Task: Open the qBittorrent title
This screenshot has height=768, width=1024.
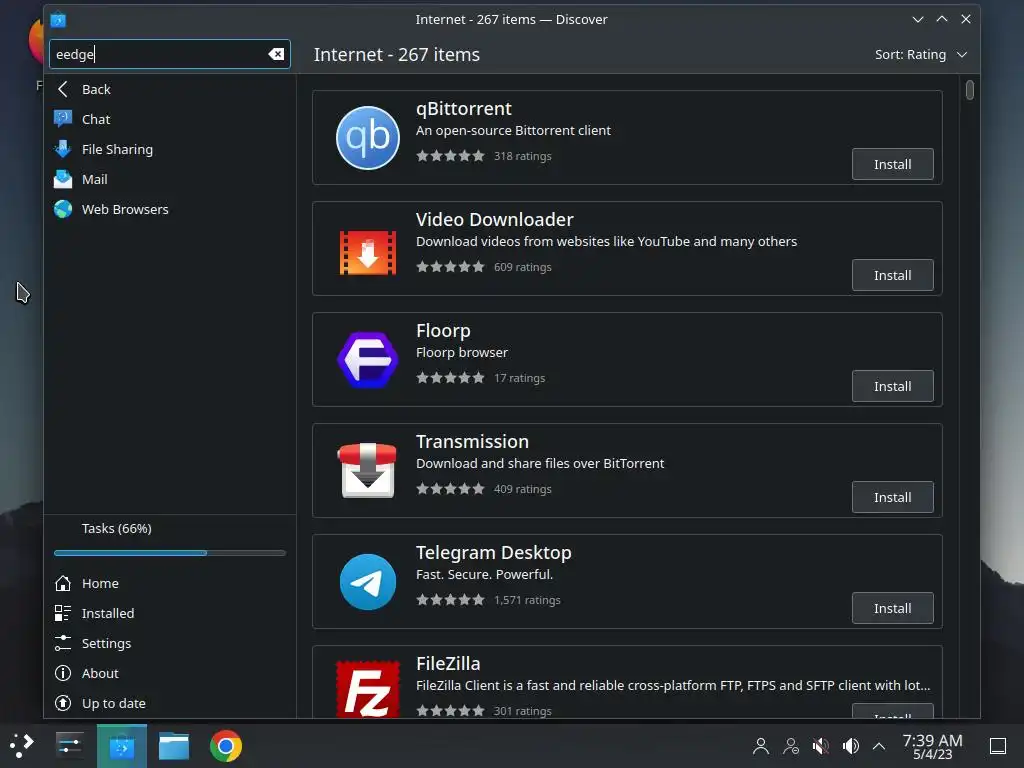Action: click(x=464, y=108)
